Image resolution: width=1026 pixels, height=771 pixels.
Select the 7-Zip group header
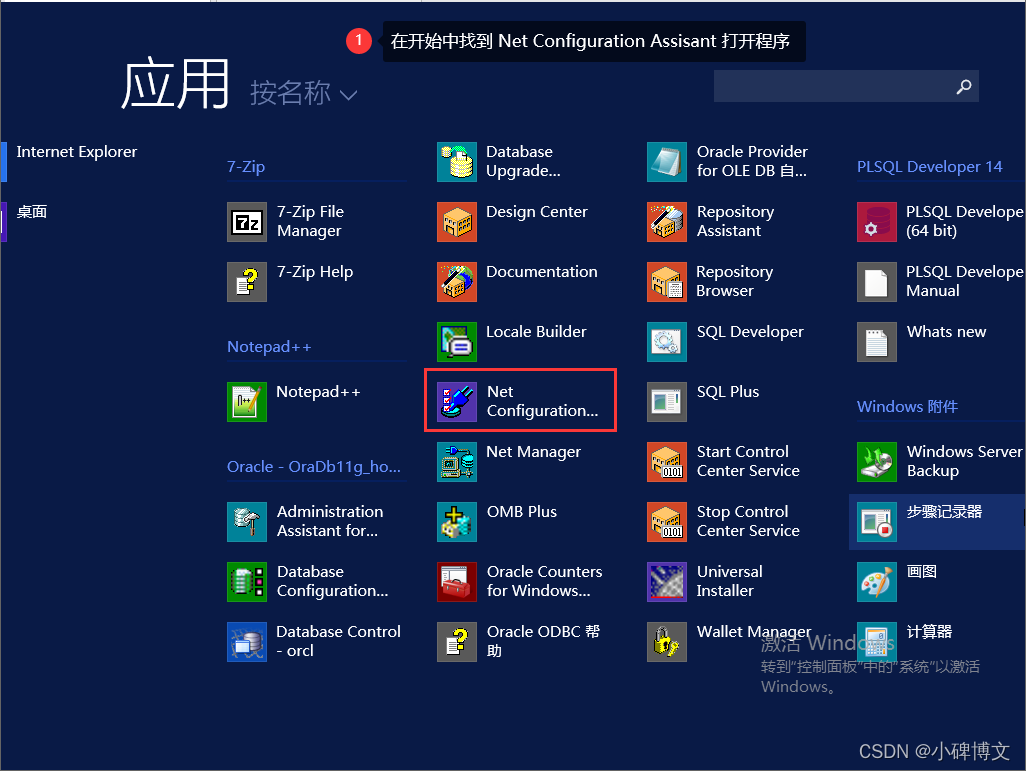[246, 167]
